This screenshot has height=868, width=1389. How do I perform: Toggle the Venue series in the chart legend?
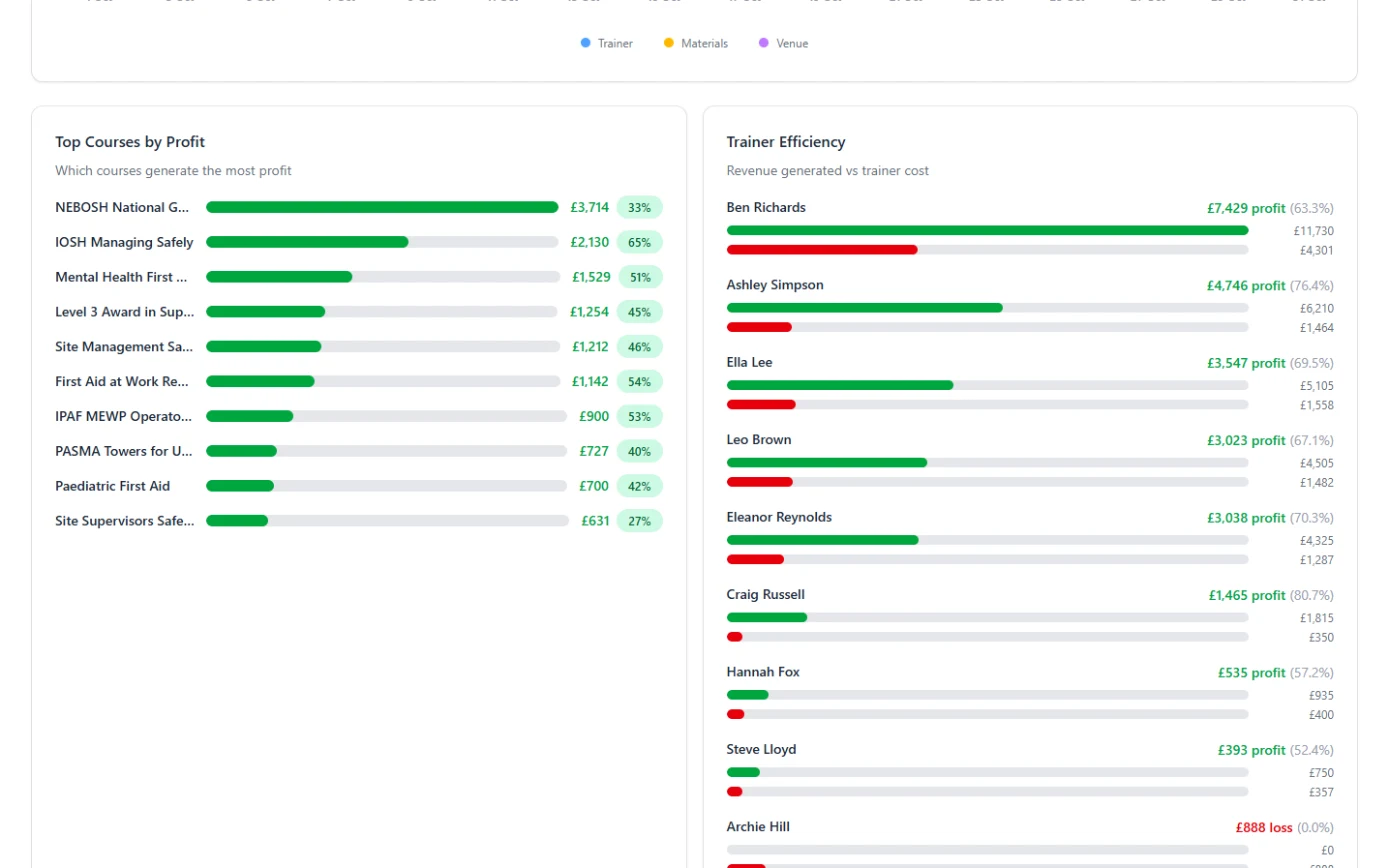783,43
